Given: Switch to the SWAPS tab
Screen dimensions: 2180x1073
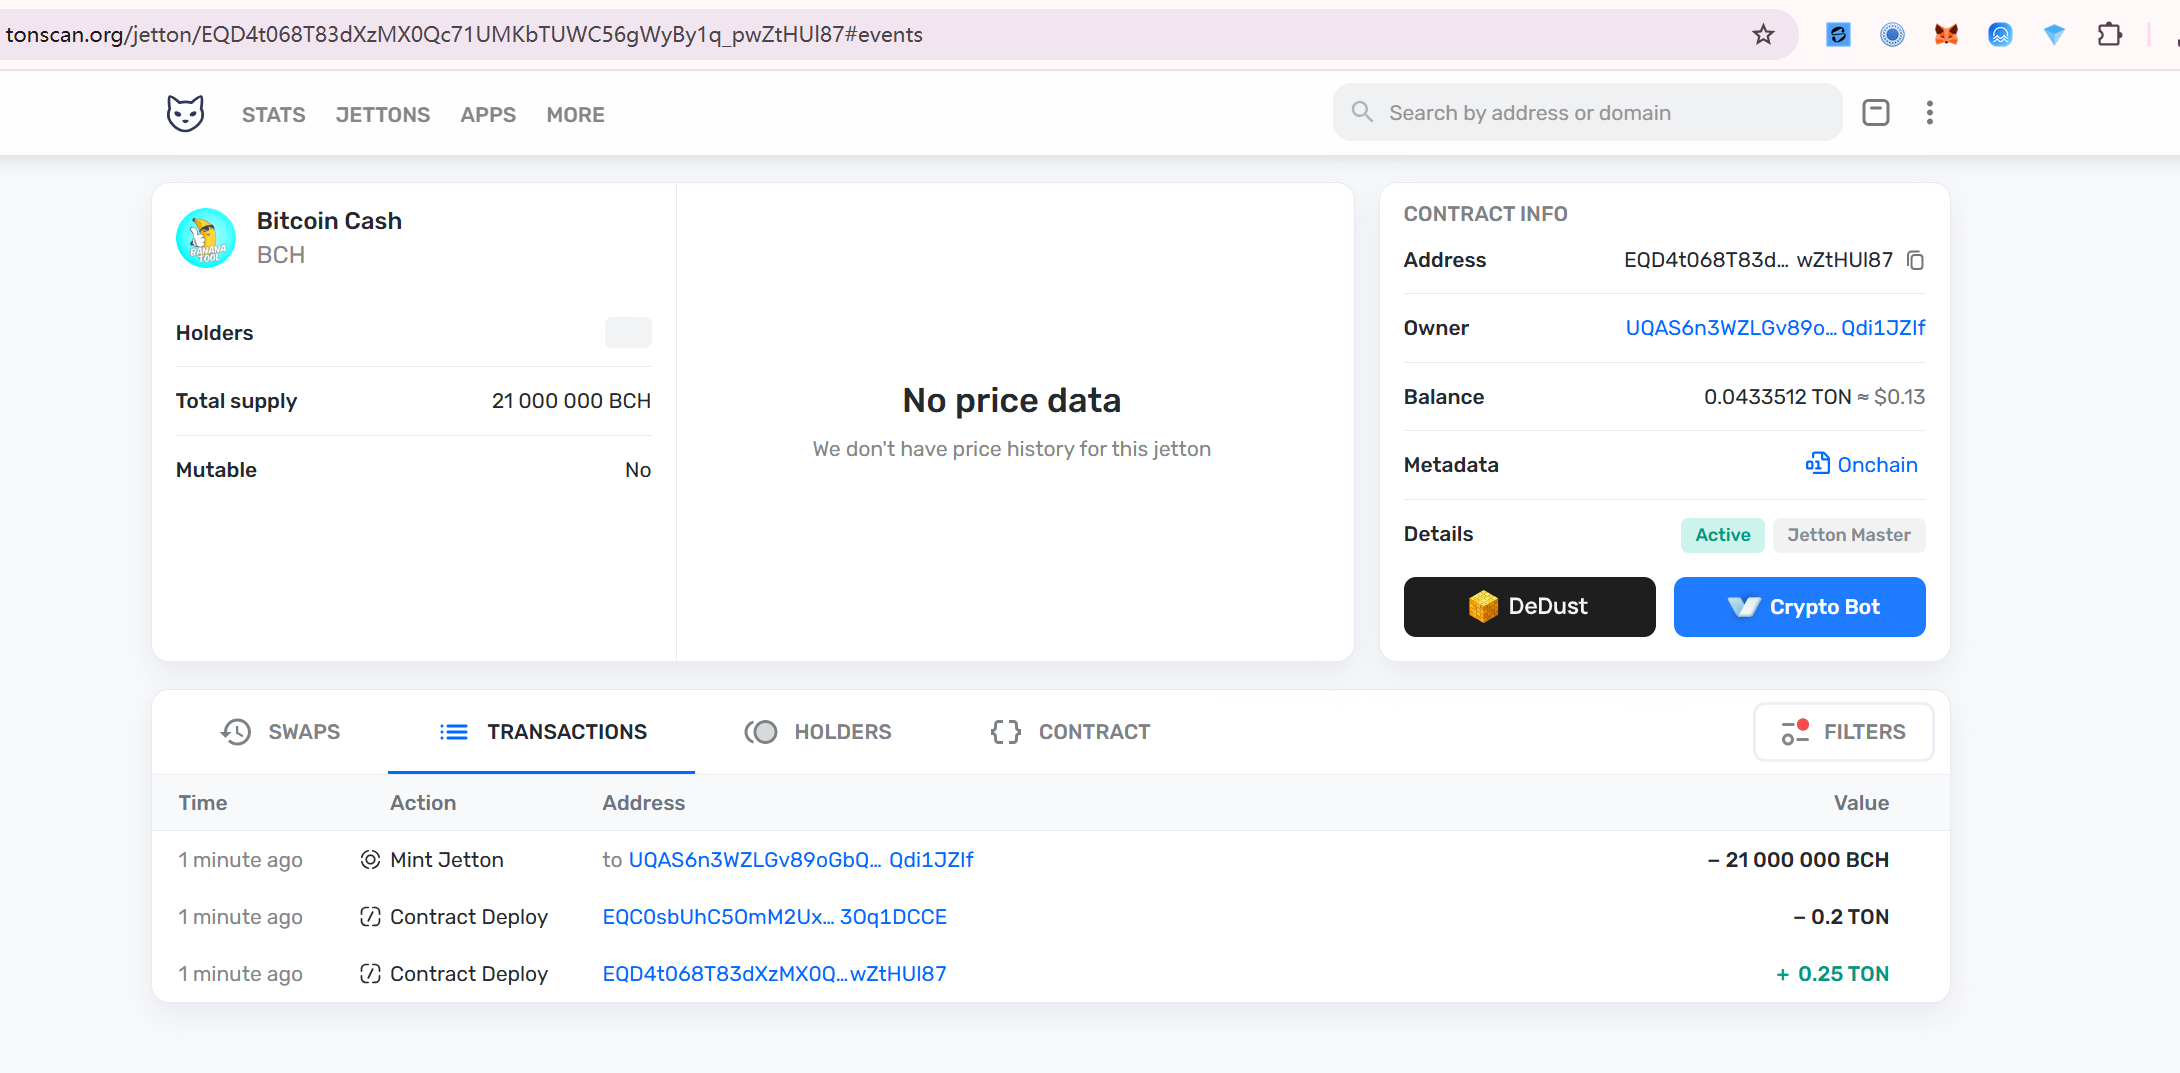Looking at the screenshot, I should [281, 732].
